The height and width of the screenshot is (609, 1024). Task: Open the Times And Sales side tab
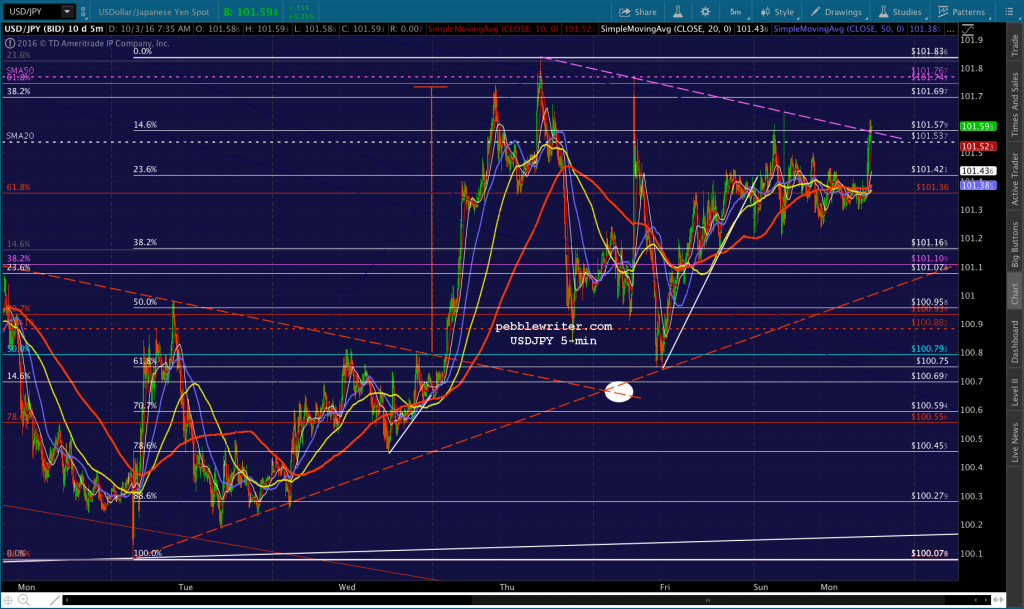pos(1015,104)
